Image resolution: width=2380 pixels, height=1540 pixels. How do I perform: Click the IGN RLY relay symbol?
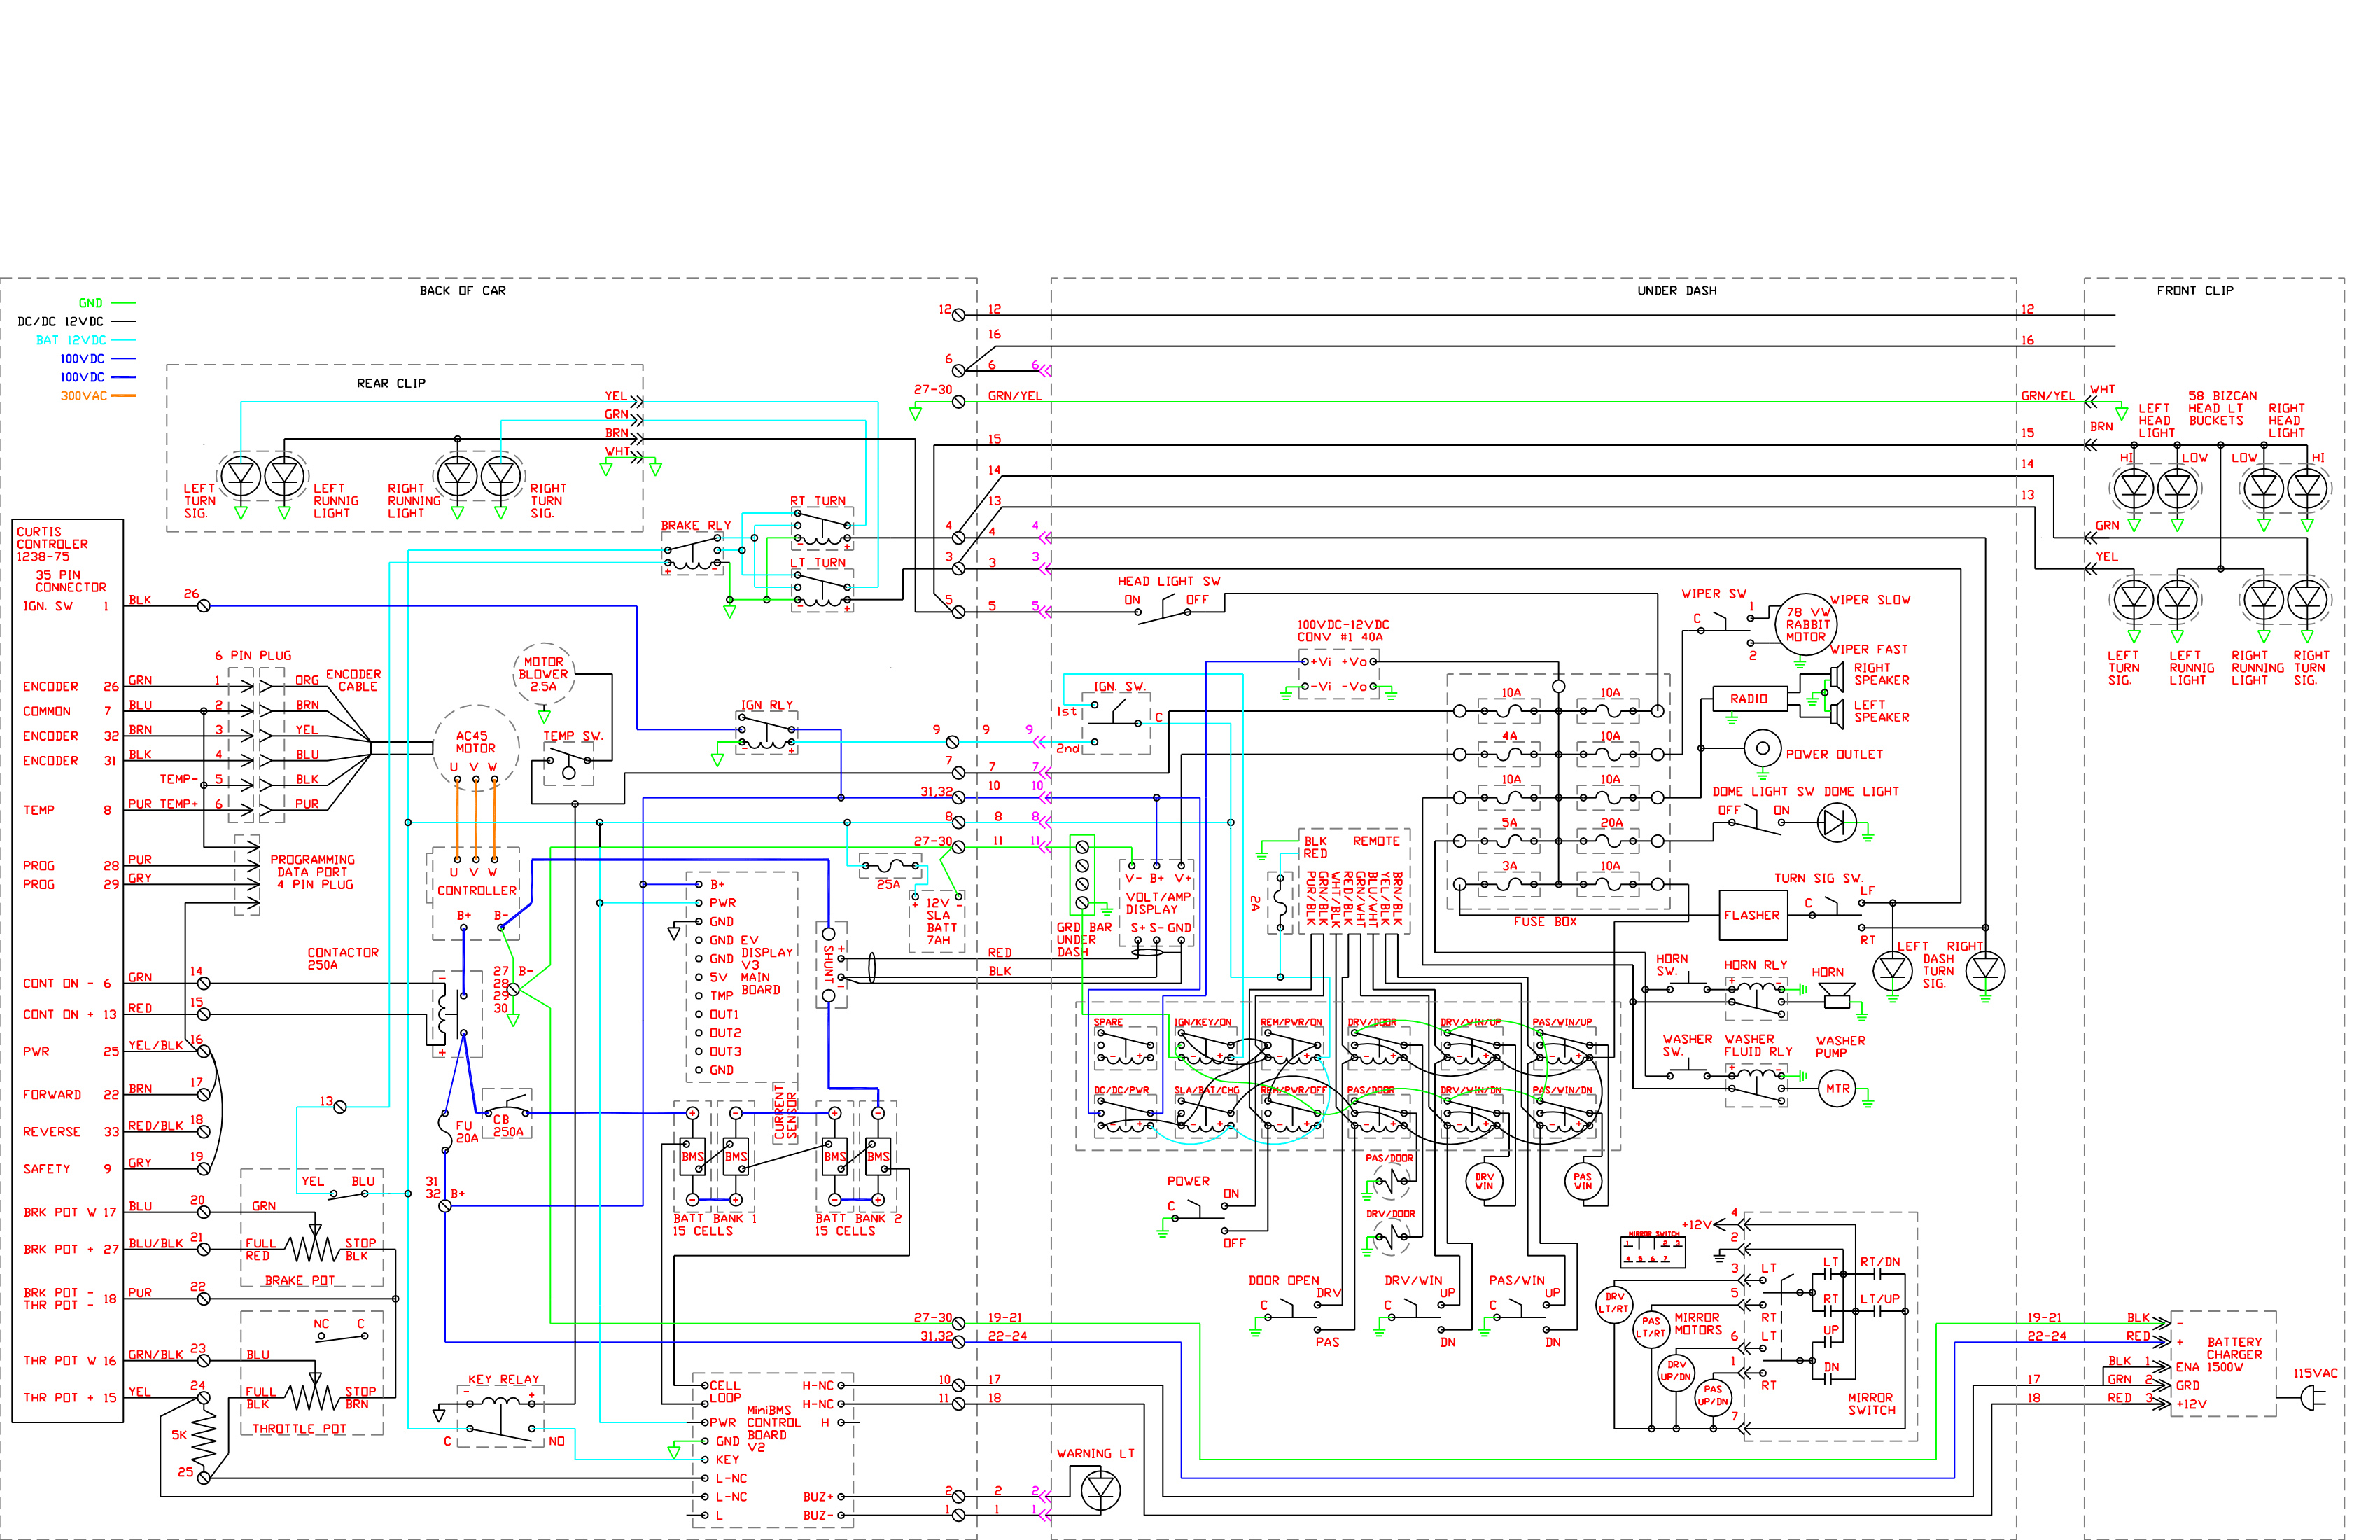click(x=767, y=732)
